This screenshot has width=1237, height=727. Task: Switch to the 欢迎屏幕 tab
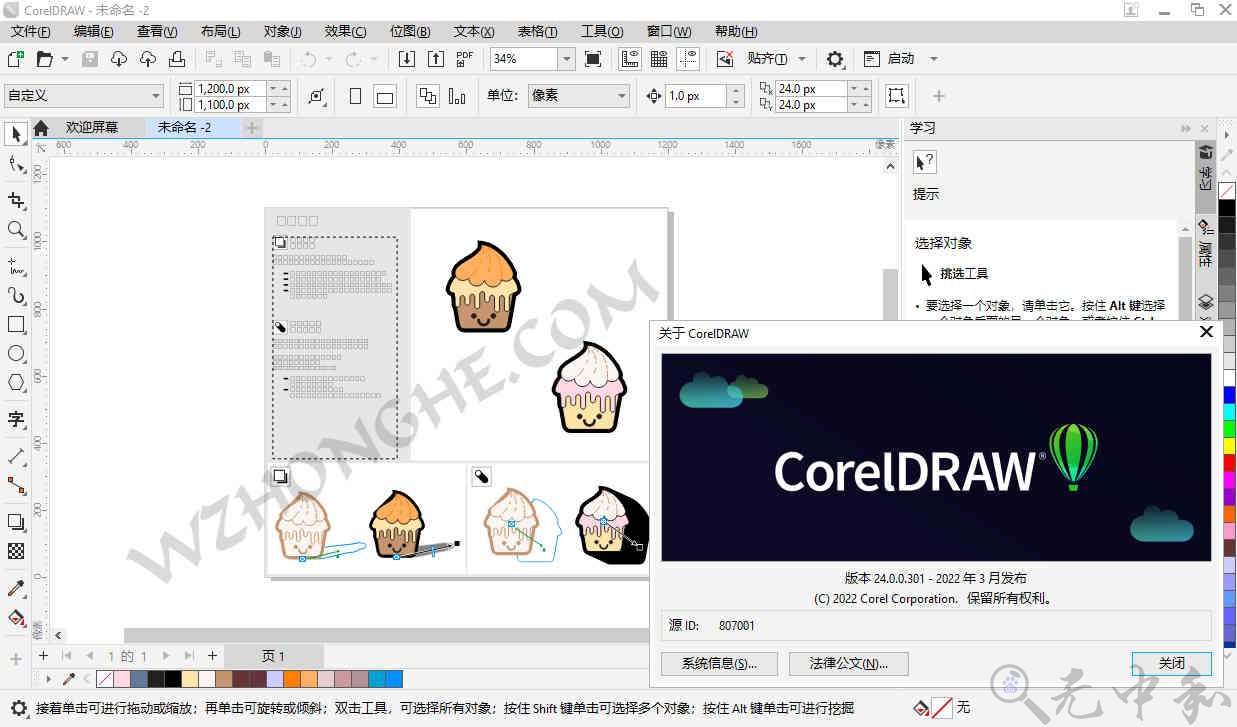point(88,127)
